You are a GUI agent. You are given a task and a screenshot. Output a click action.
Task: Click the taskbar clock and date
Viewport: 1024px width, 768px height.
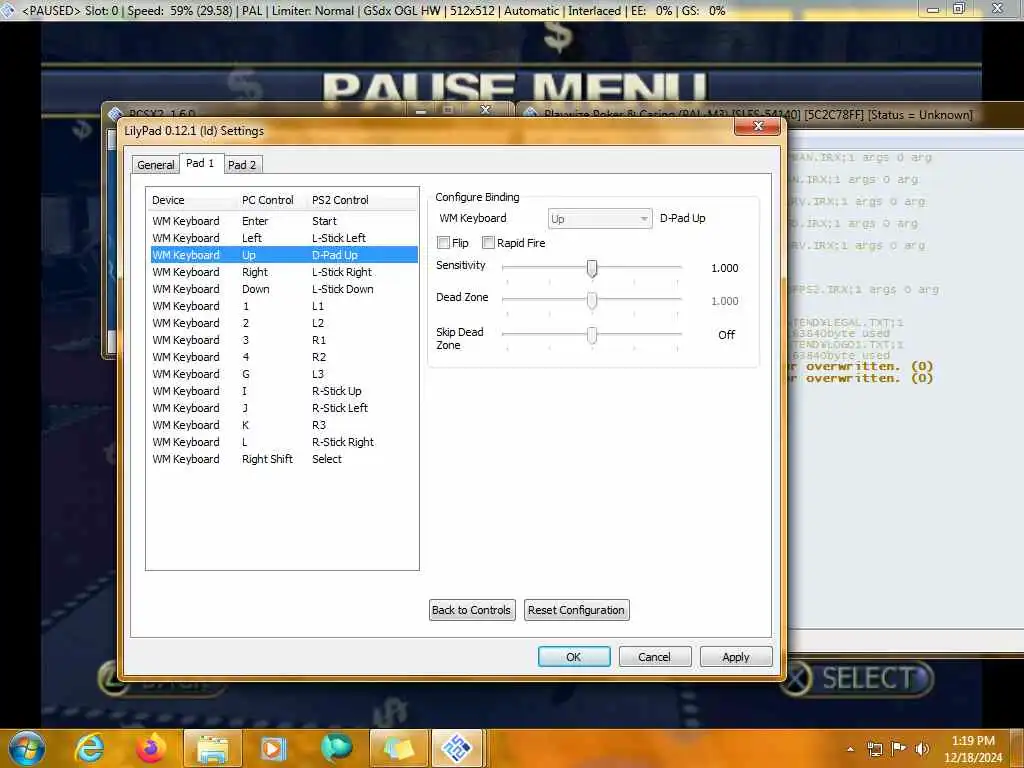tap(973, 749)
